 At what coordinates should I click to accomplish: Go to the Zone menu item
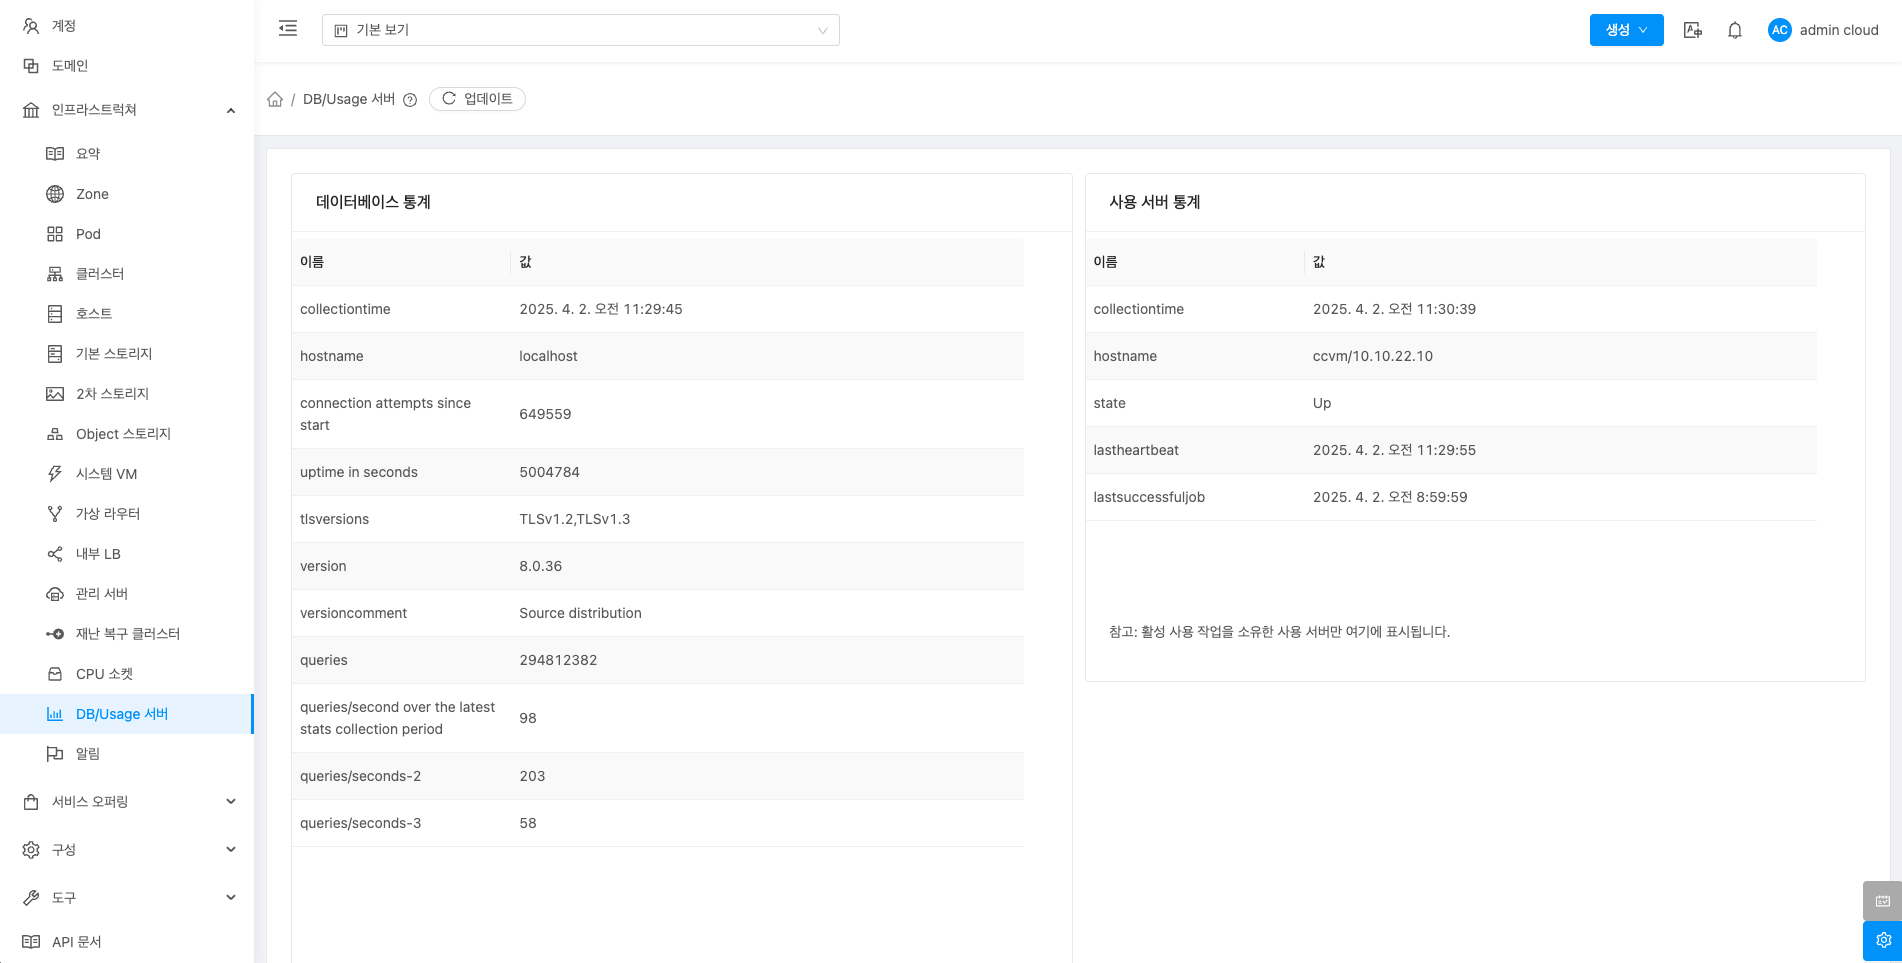coord(92,194)
